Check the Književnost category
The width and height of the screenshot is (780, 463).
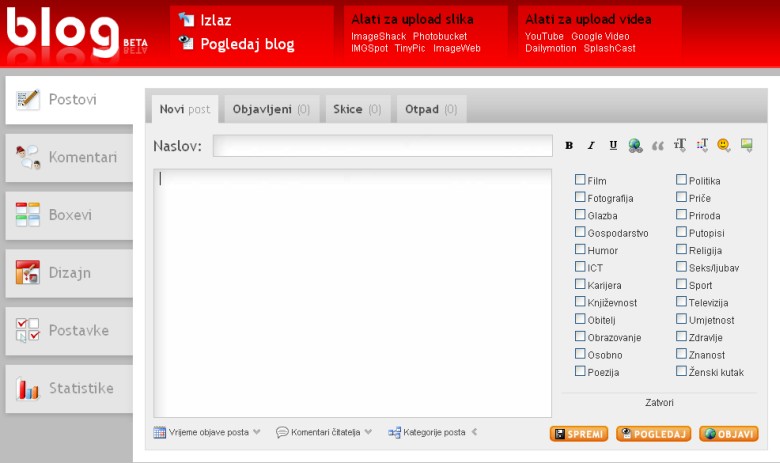pos(580,301)
